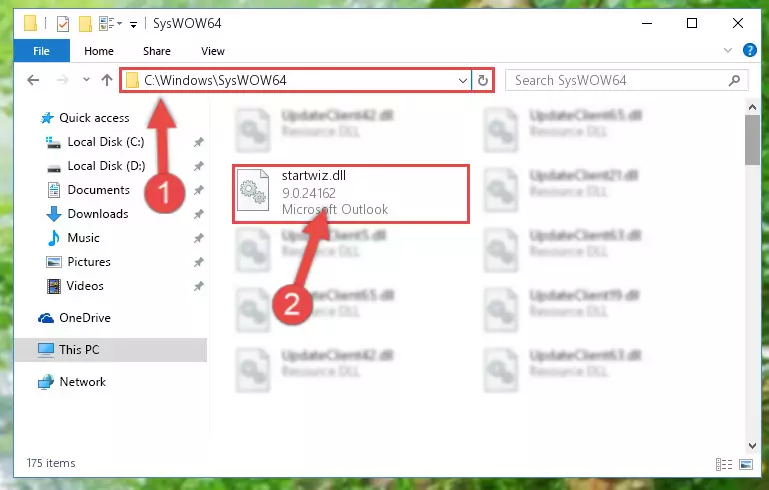This screenshot has width=769, height=490.
Task: Click the scroll down arrow of file list
Action: pyautogui.click(x=752, y=445)
